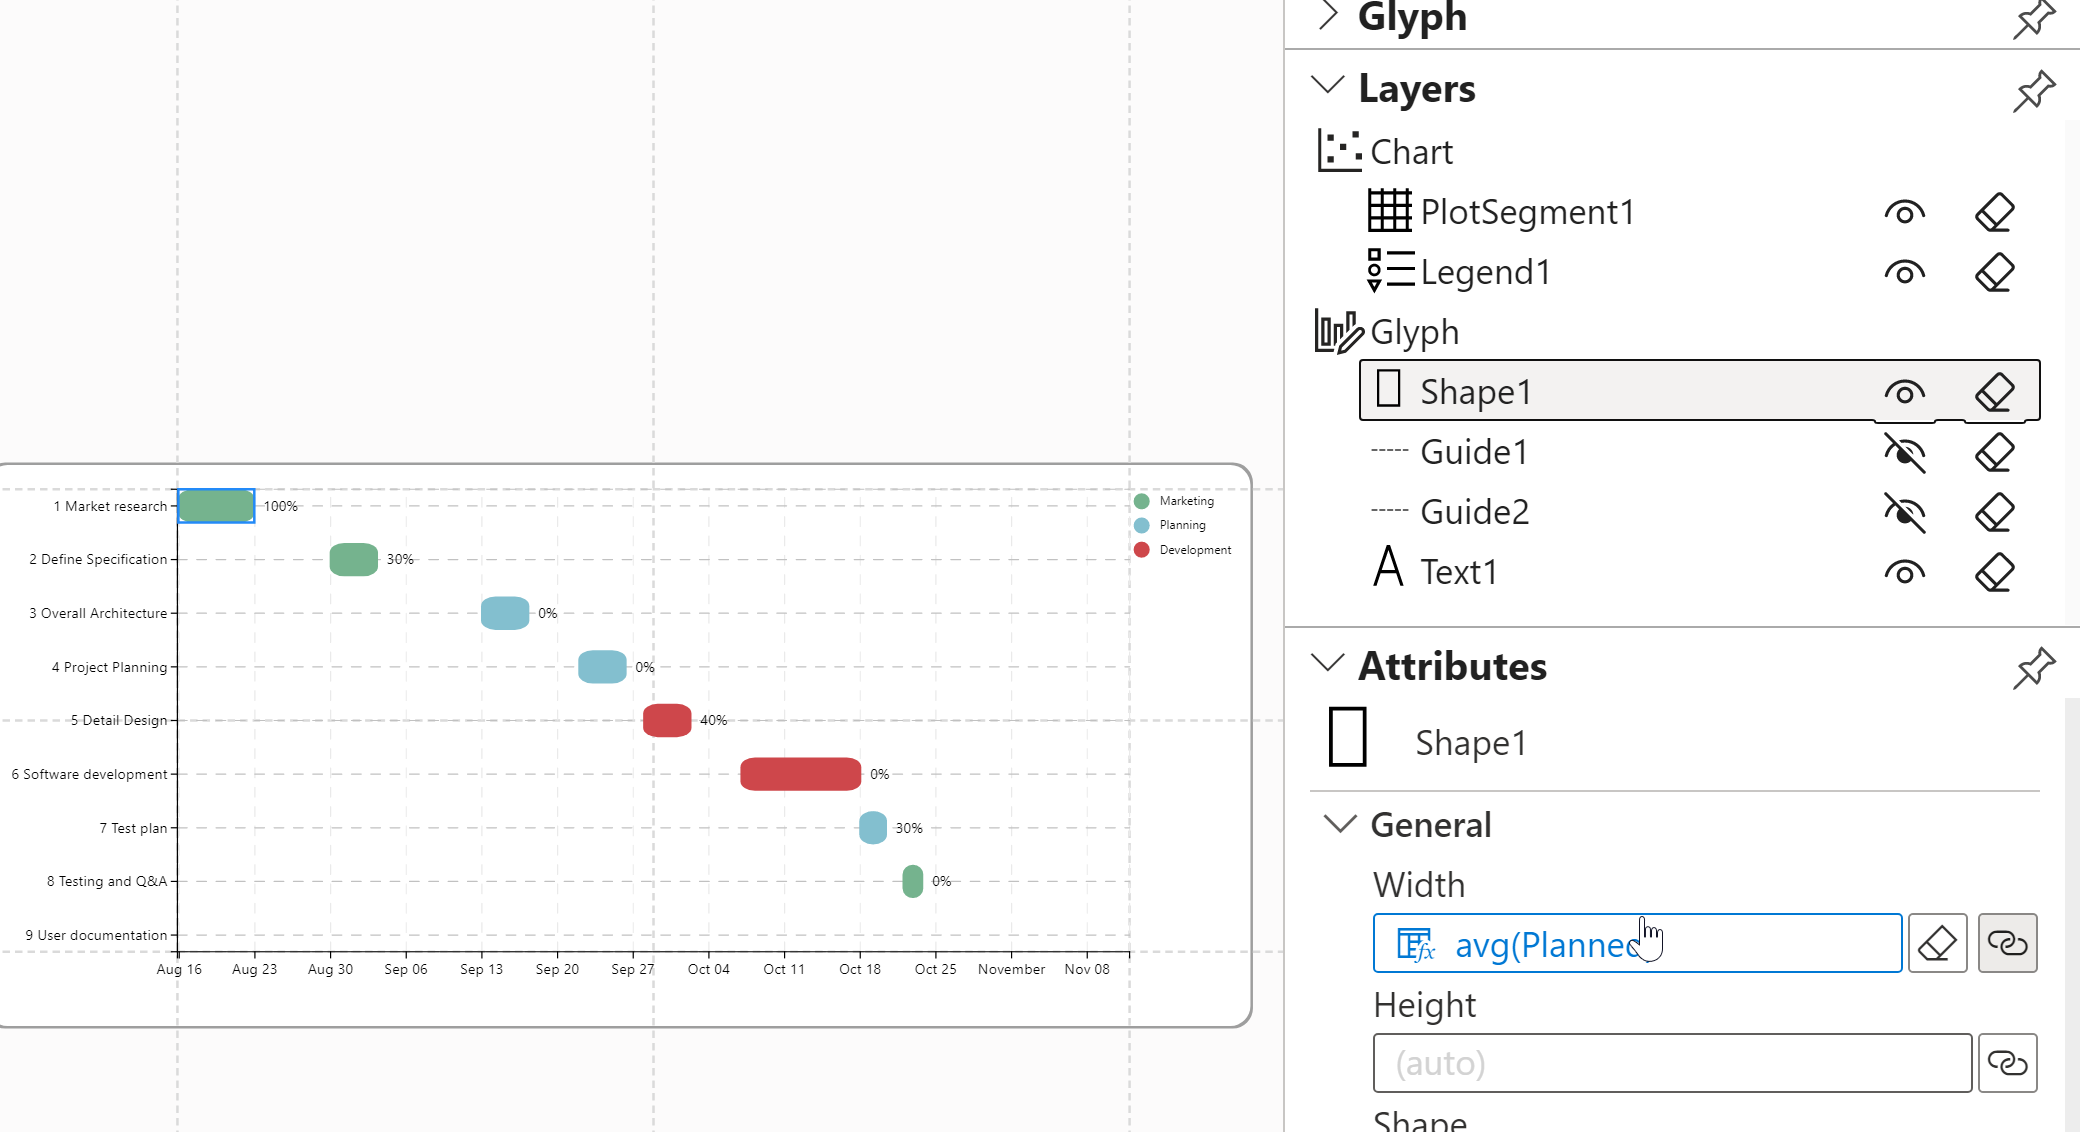Select the Guide2 layer item
Screen dimensions: 2080x1132
point(1474,512)
